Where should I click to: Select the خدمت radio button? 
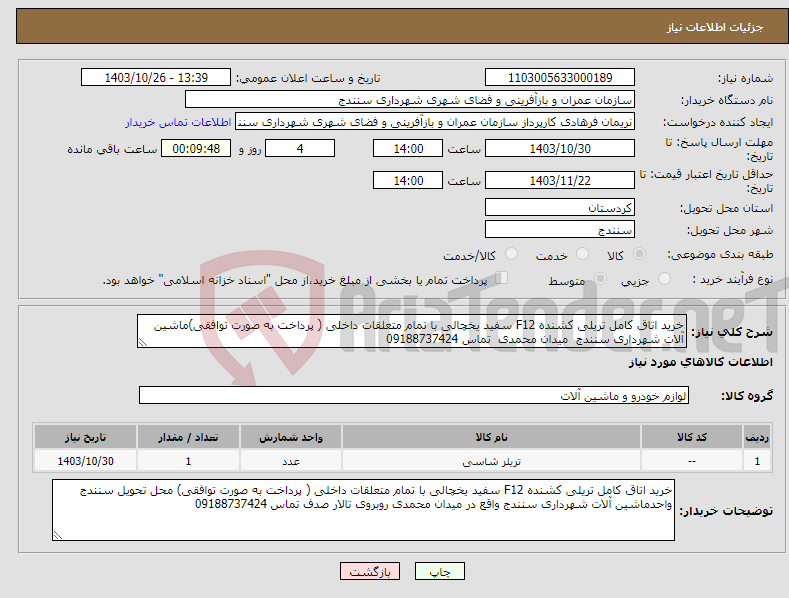[x=582, y=254]
